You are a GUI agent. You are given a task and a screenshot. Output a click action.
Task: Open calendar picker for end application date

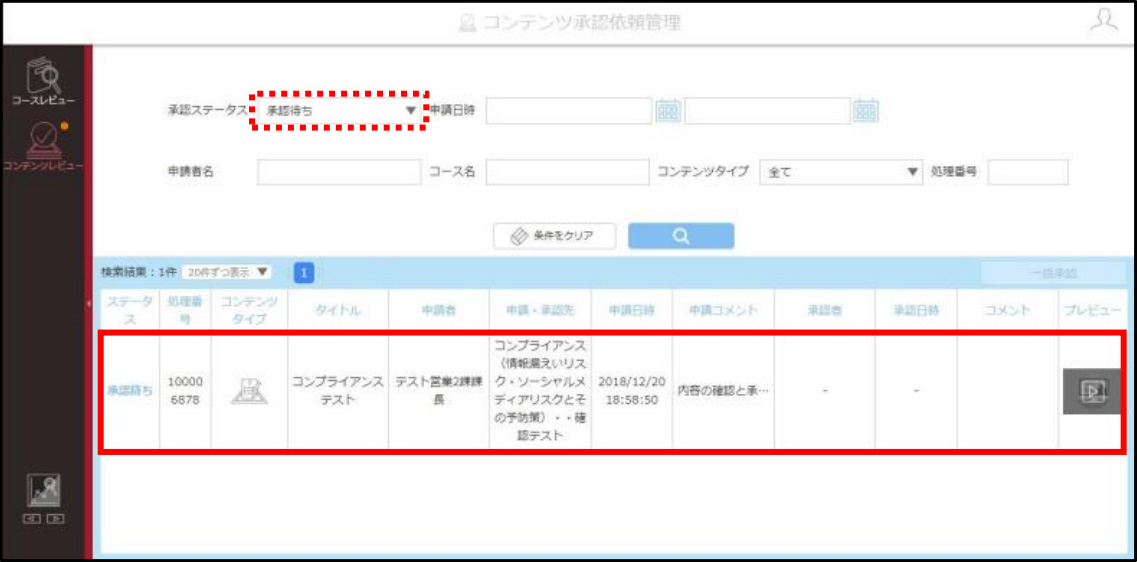tap(866, 111)
